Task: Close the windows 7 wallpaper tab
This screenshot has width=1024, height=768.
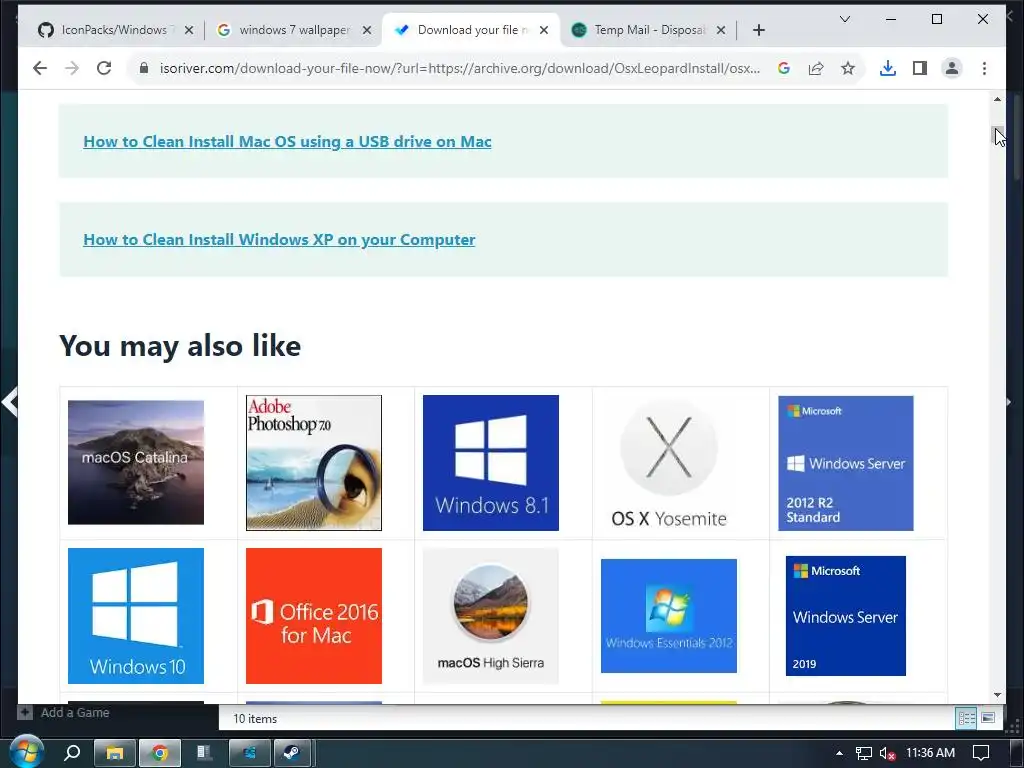Action: coord(367,30)
